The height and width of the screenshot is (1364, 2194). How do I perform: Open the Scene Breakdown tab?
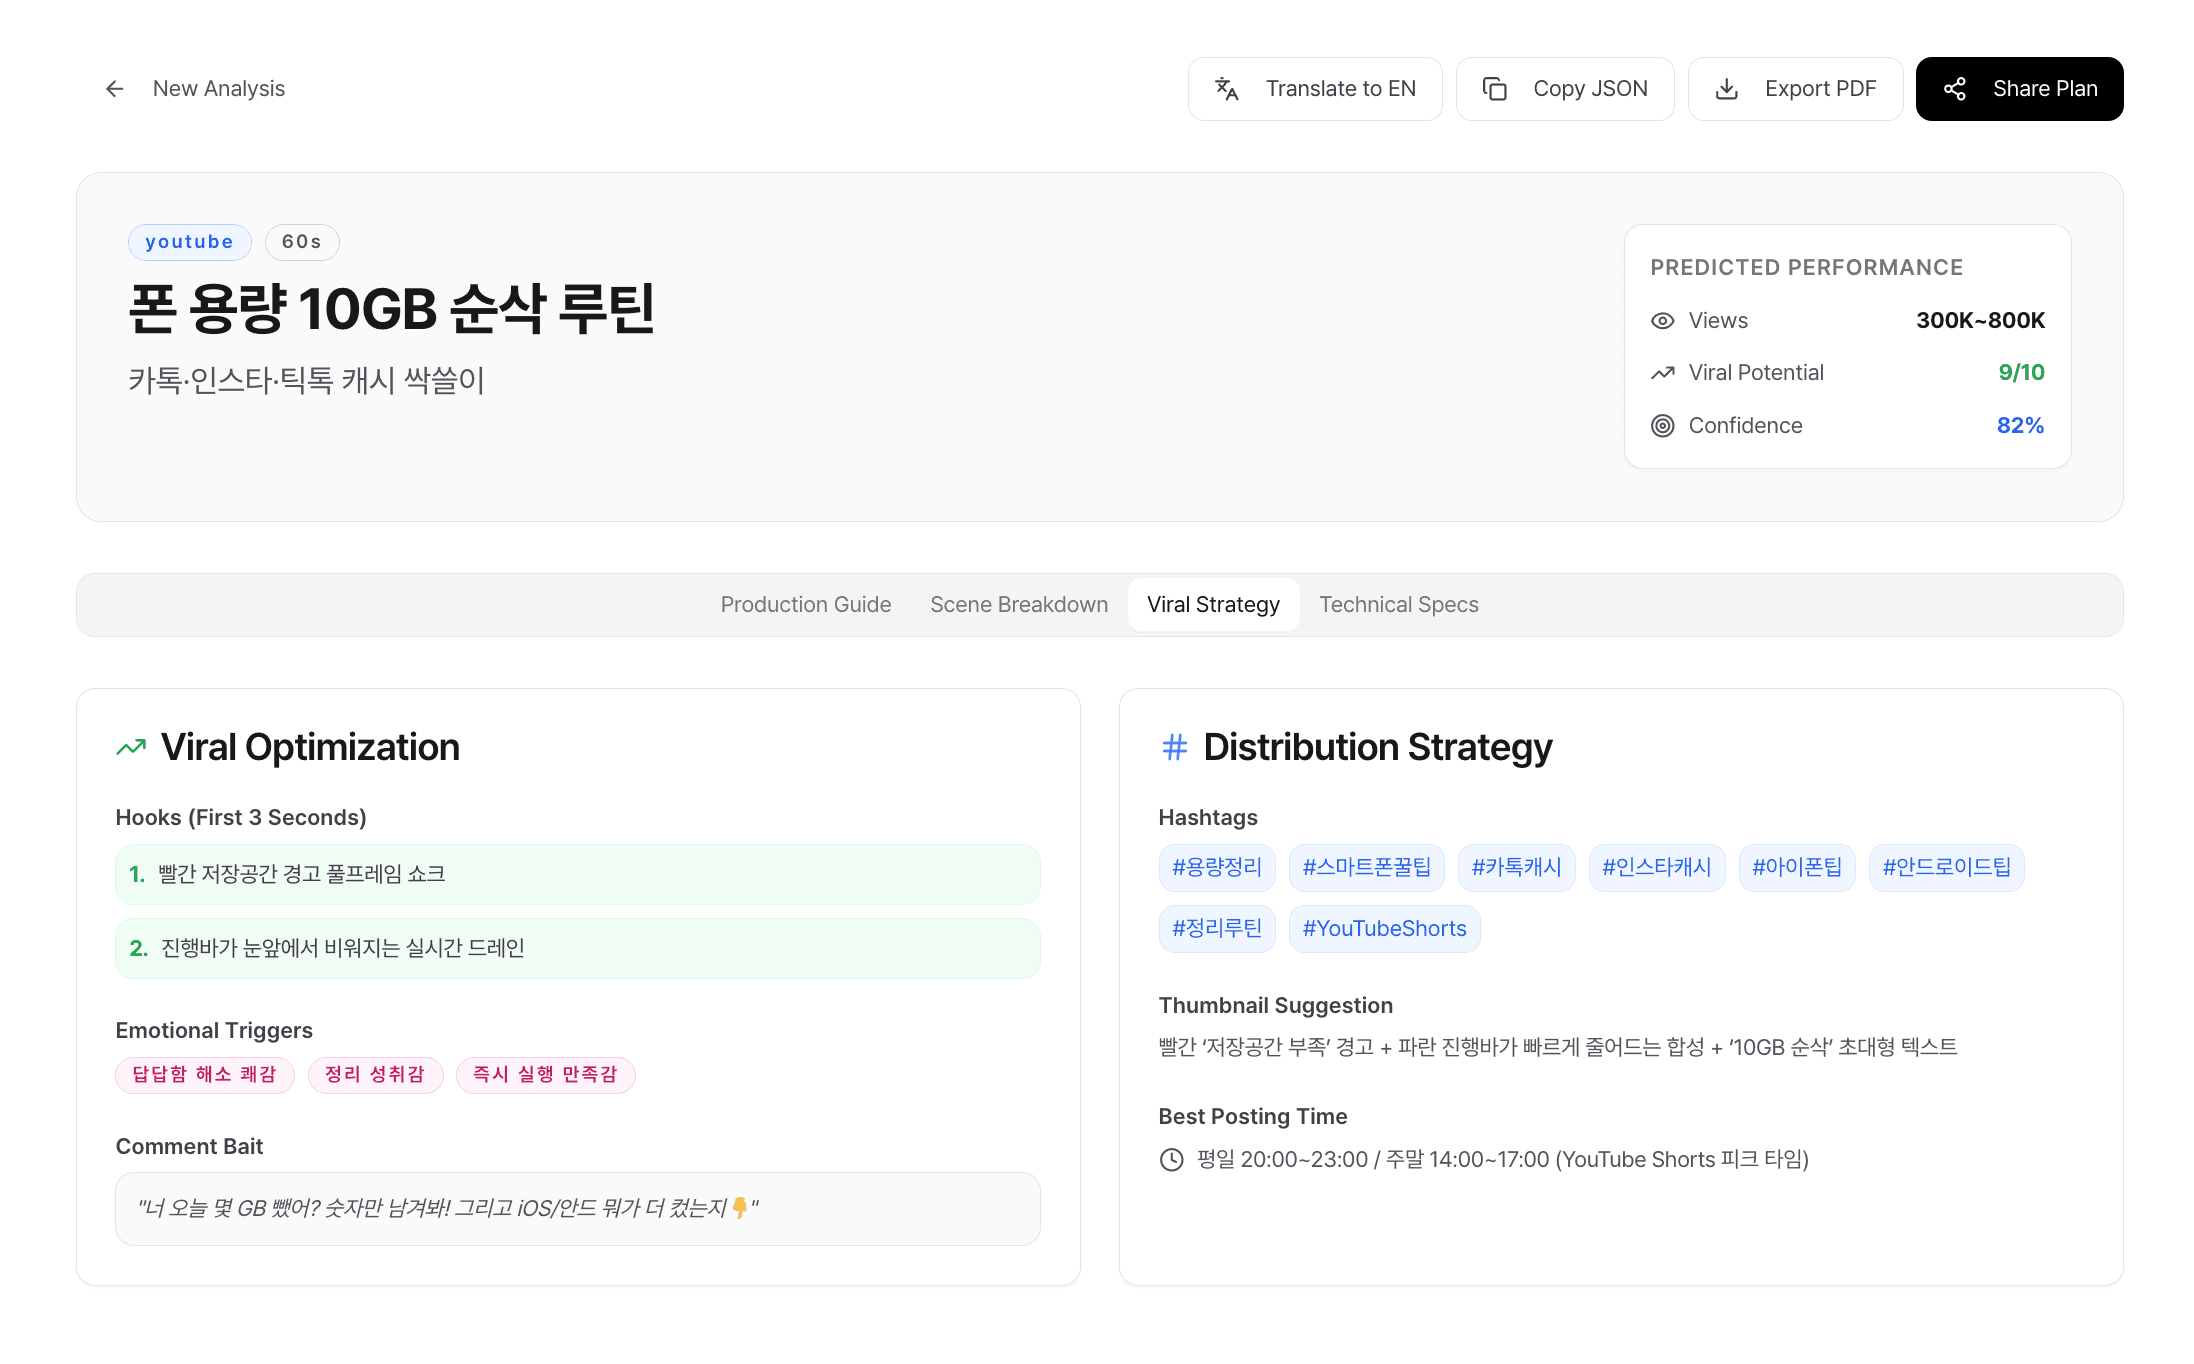(1019, 604)
